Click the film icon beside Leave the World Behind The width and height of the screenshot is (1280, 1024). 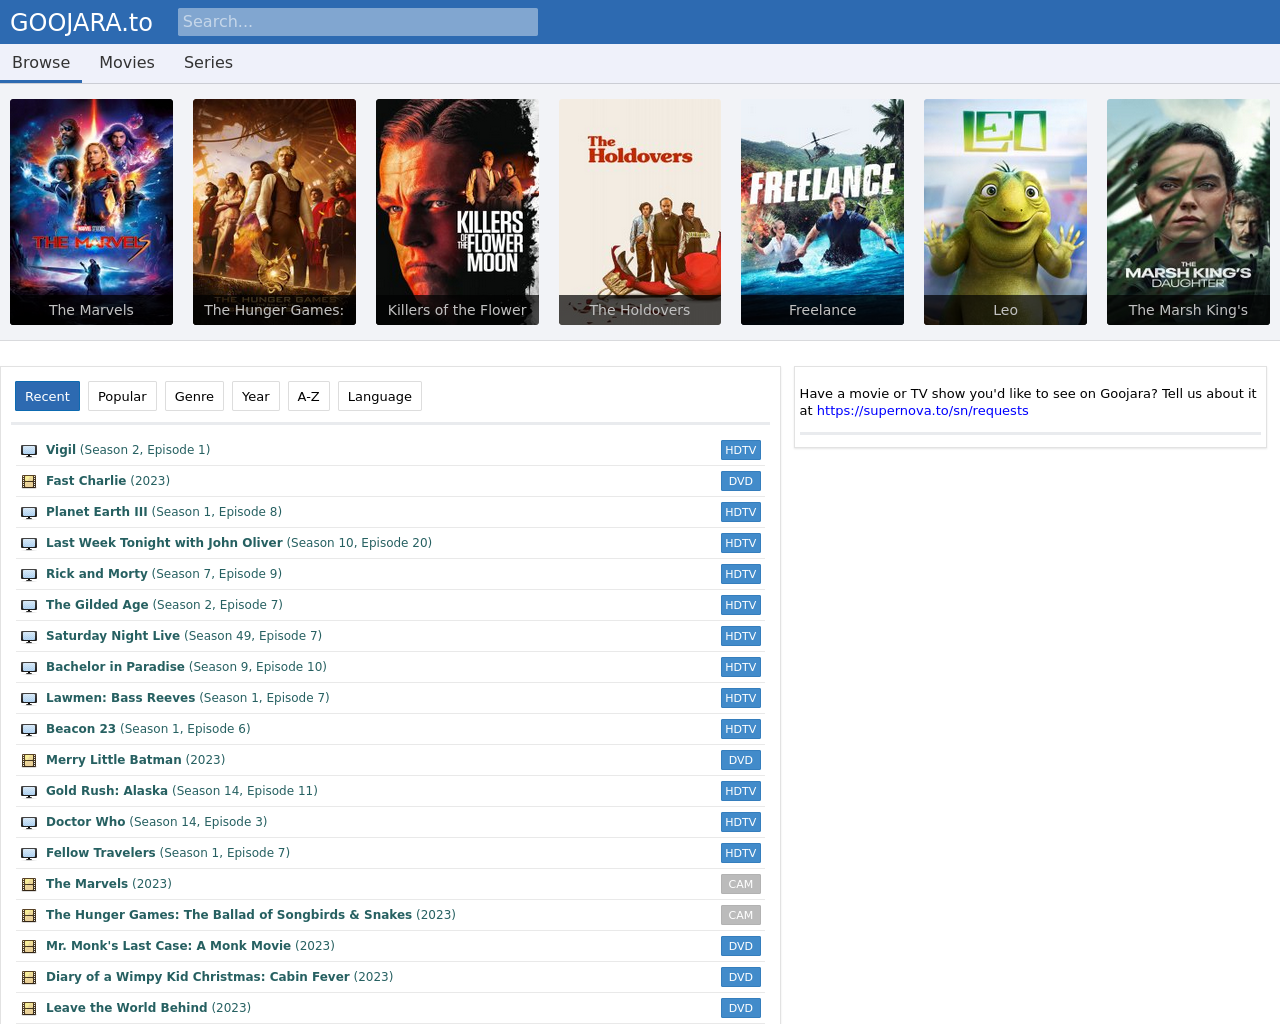pyautogui.click(x=29, y=1009)
